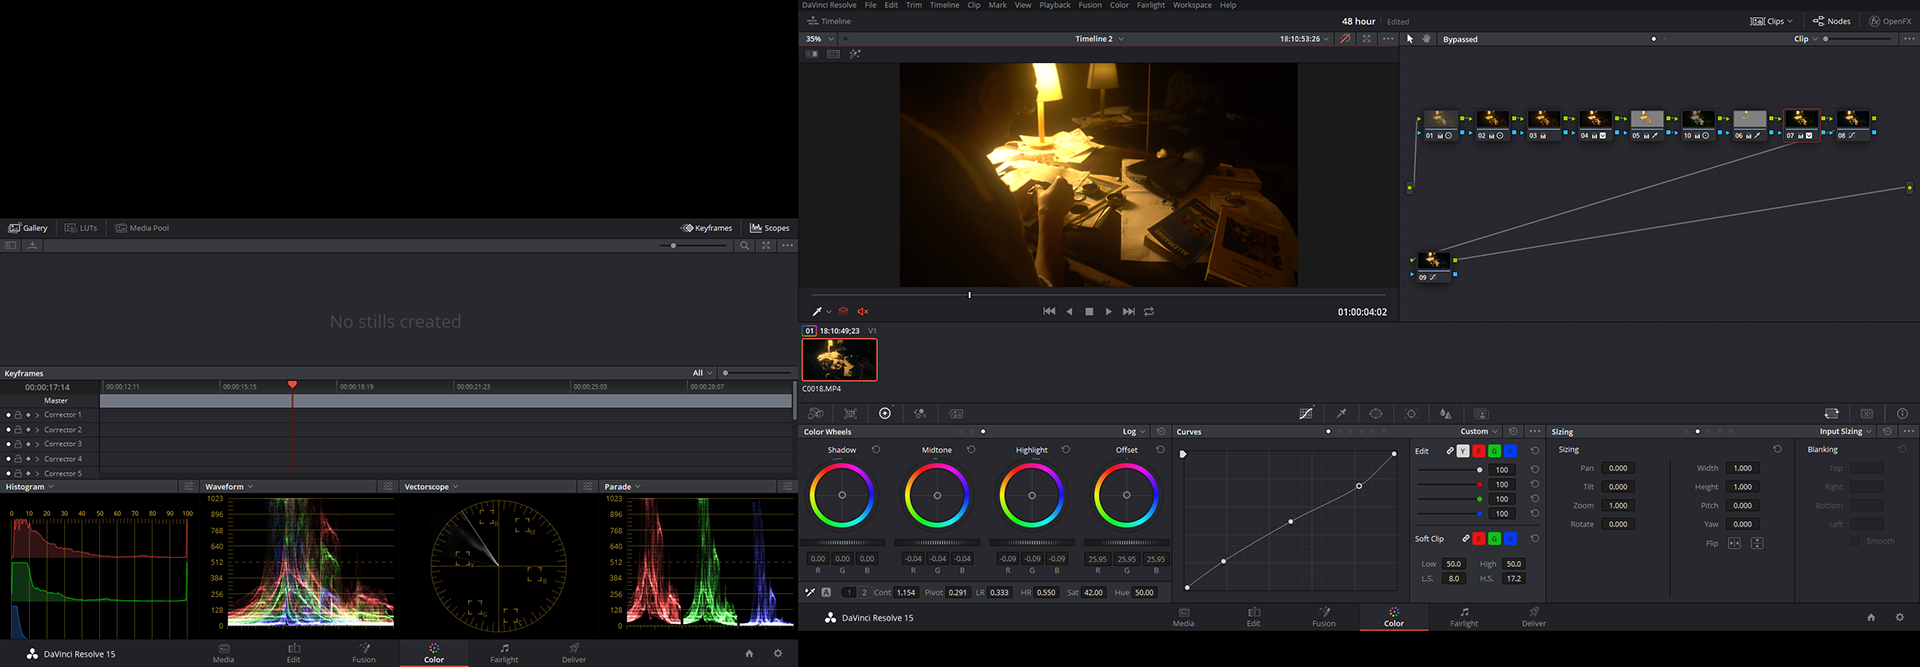The image size is (1920, 667).
Task: Enable the image wipe icon in viewer
Action: pyautogui.click(x=812, y=54)
